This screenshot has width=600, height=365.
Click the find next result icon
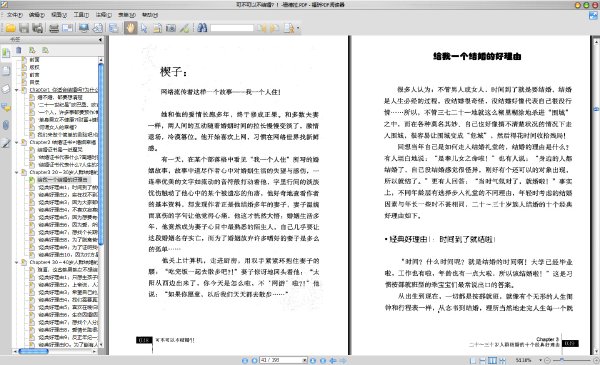pos(275,28)
